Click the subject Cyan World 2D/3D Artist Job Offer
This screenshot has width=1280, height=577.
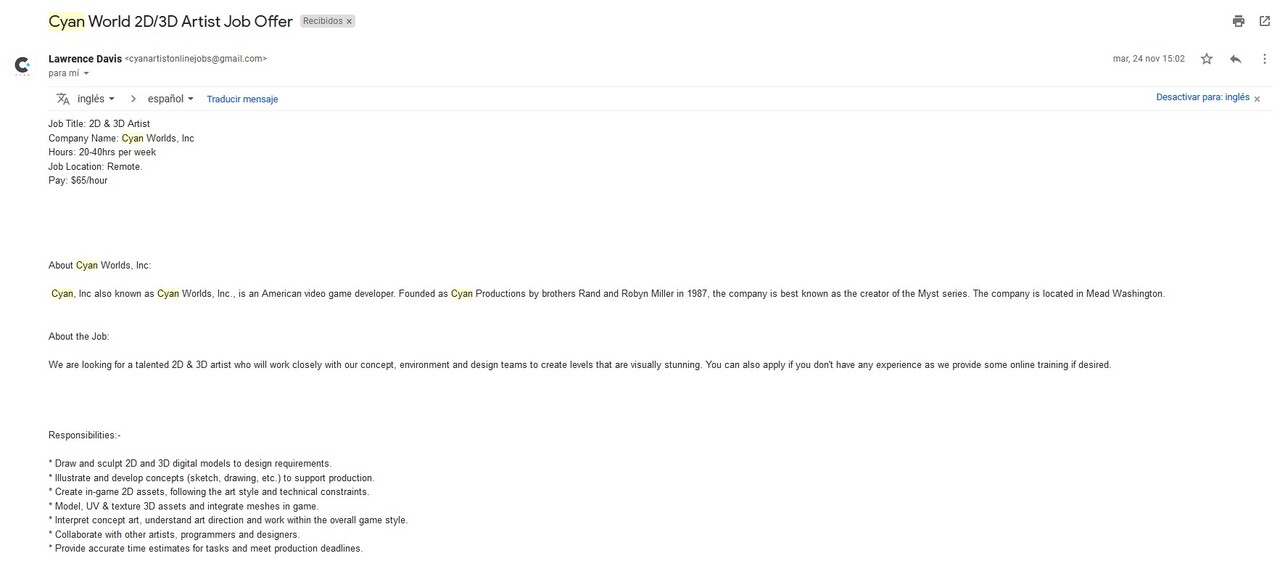tap(170, 21)
